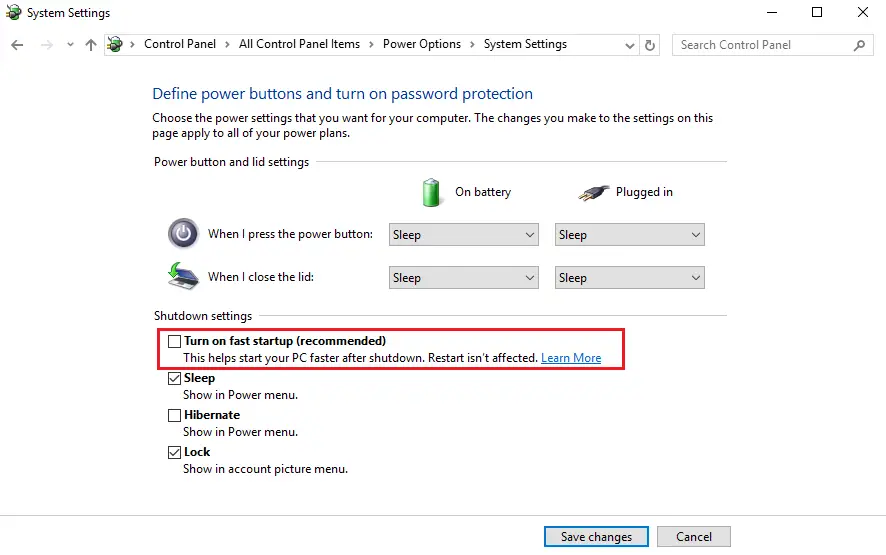Open the recent locations chevron
Image resolution: width=886 pixels, height=555 pixels.
tap(70, 45)
